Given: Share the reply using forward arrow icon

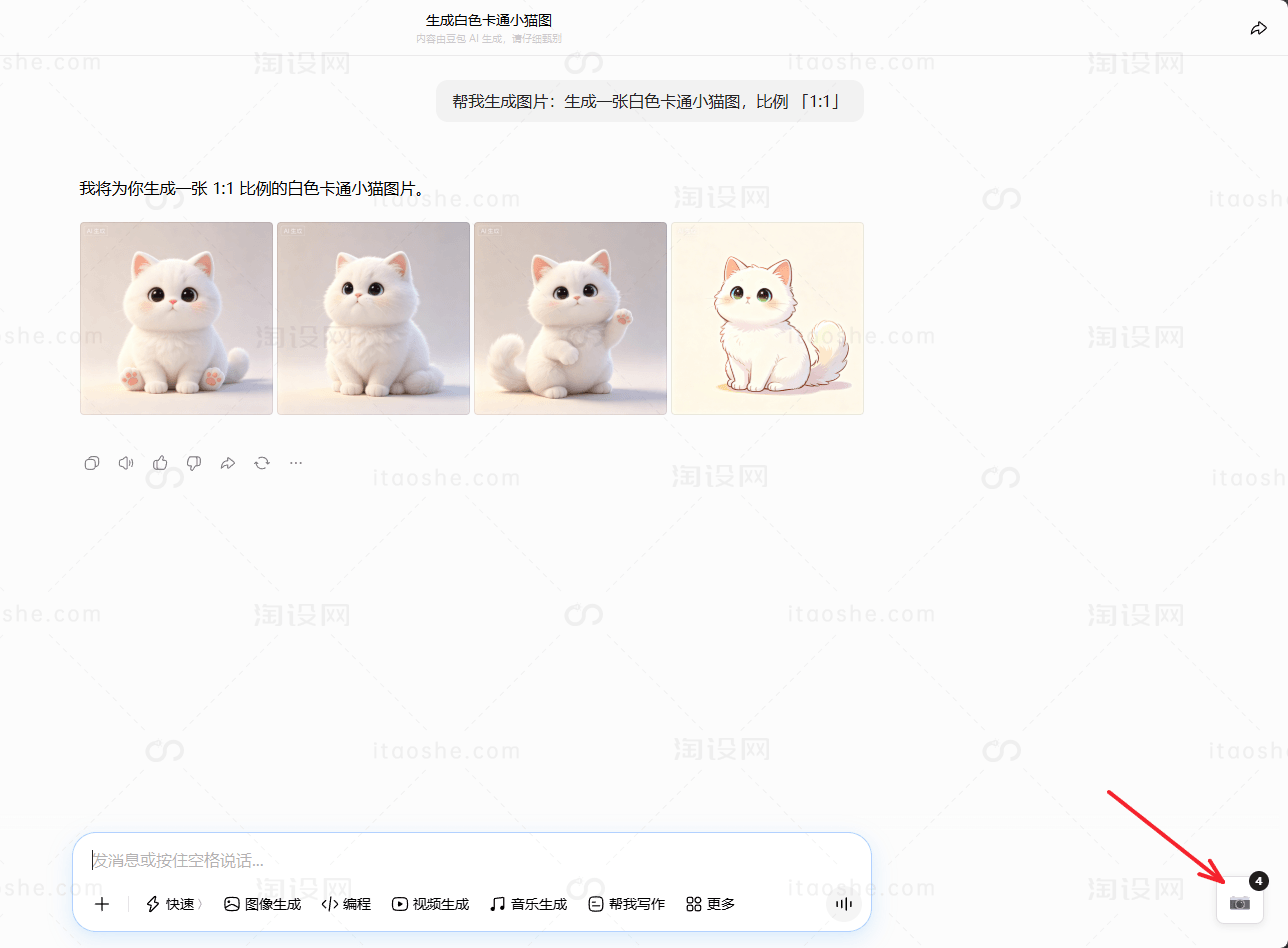Looking at the screenshot, I should (228, 463).
